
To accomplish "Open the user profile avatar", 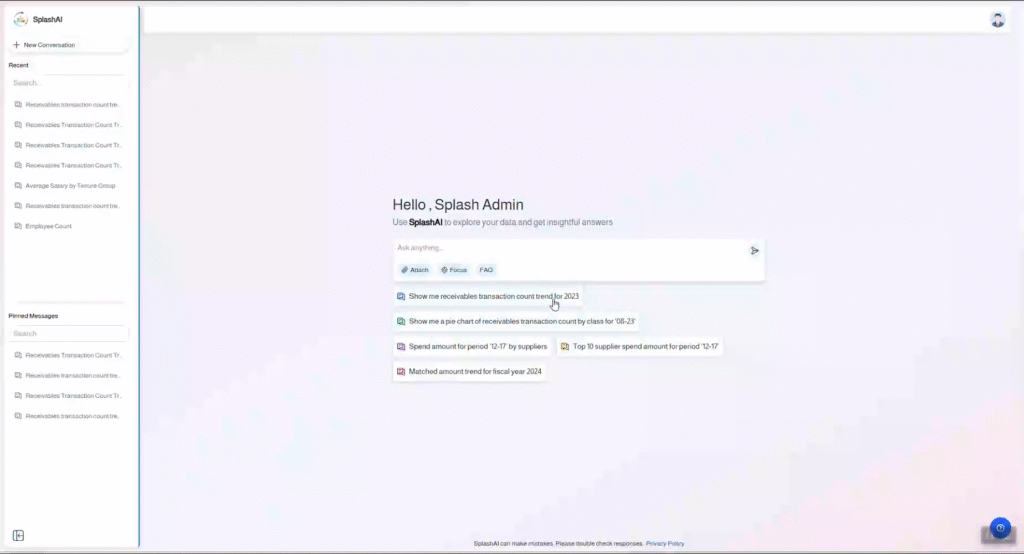I will tap(997, 20).
